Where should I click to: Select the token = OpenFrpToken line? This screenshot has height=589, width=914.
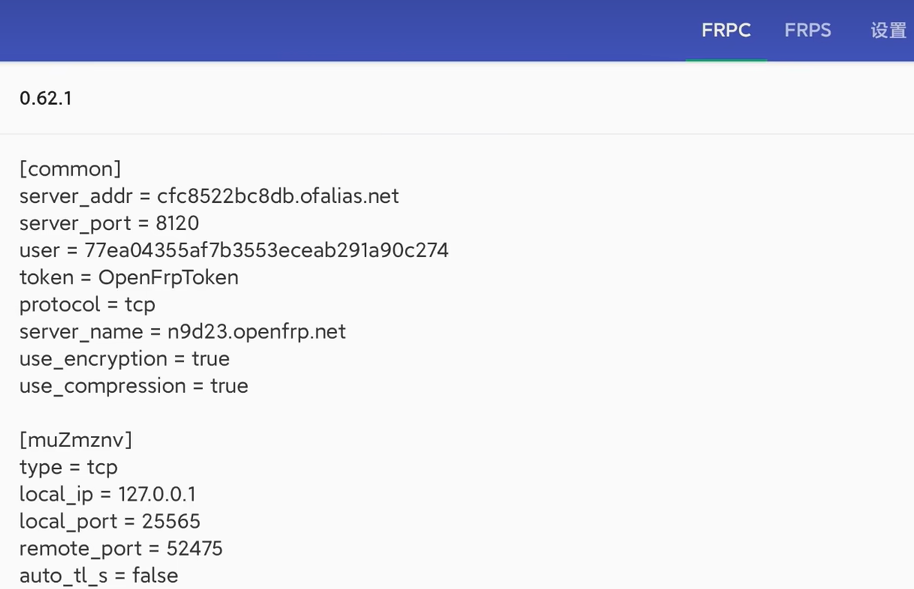(x=129, y=277)
